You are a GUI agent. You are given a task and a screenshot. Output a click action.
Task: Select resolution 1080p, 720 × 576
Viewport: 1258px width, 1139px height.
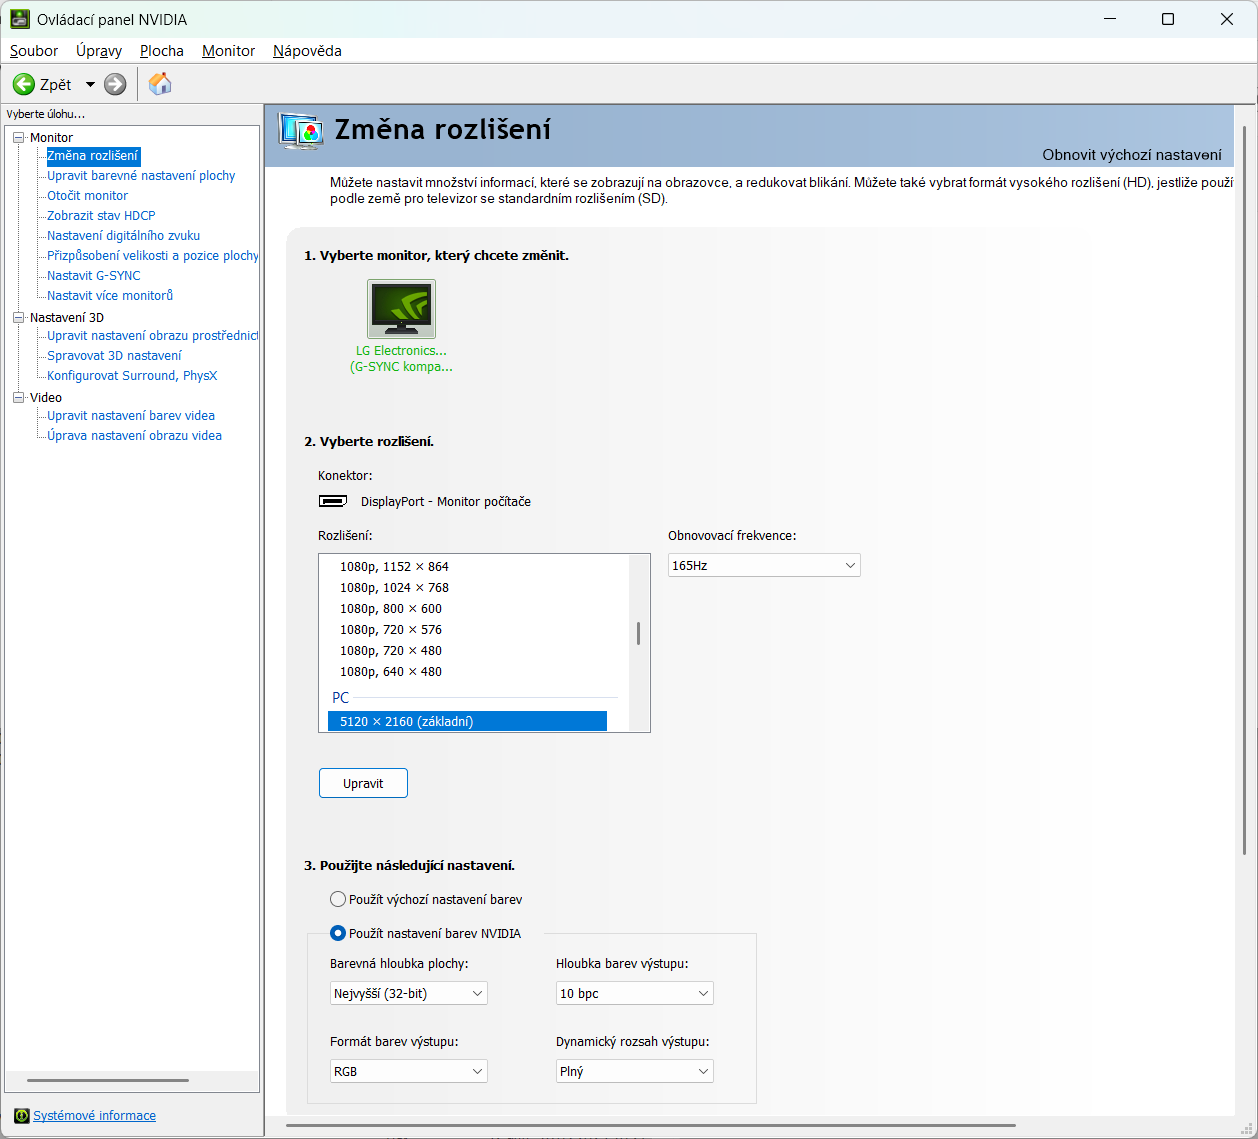(391, 629)
